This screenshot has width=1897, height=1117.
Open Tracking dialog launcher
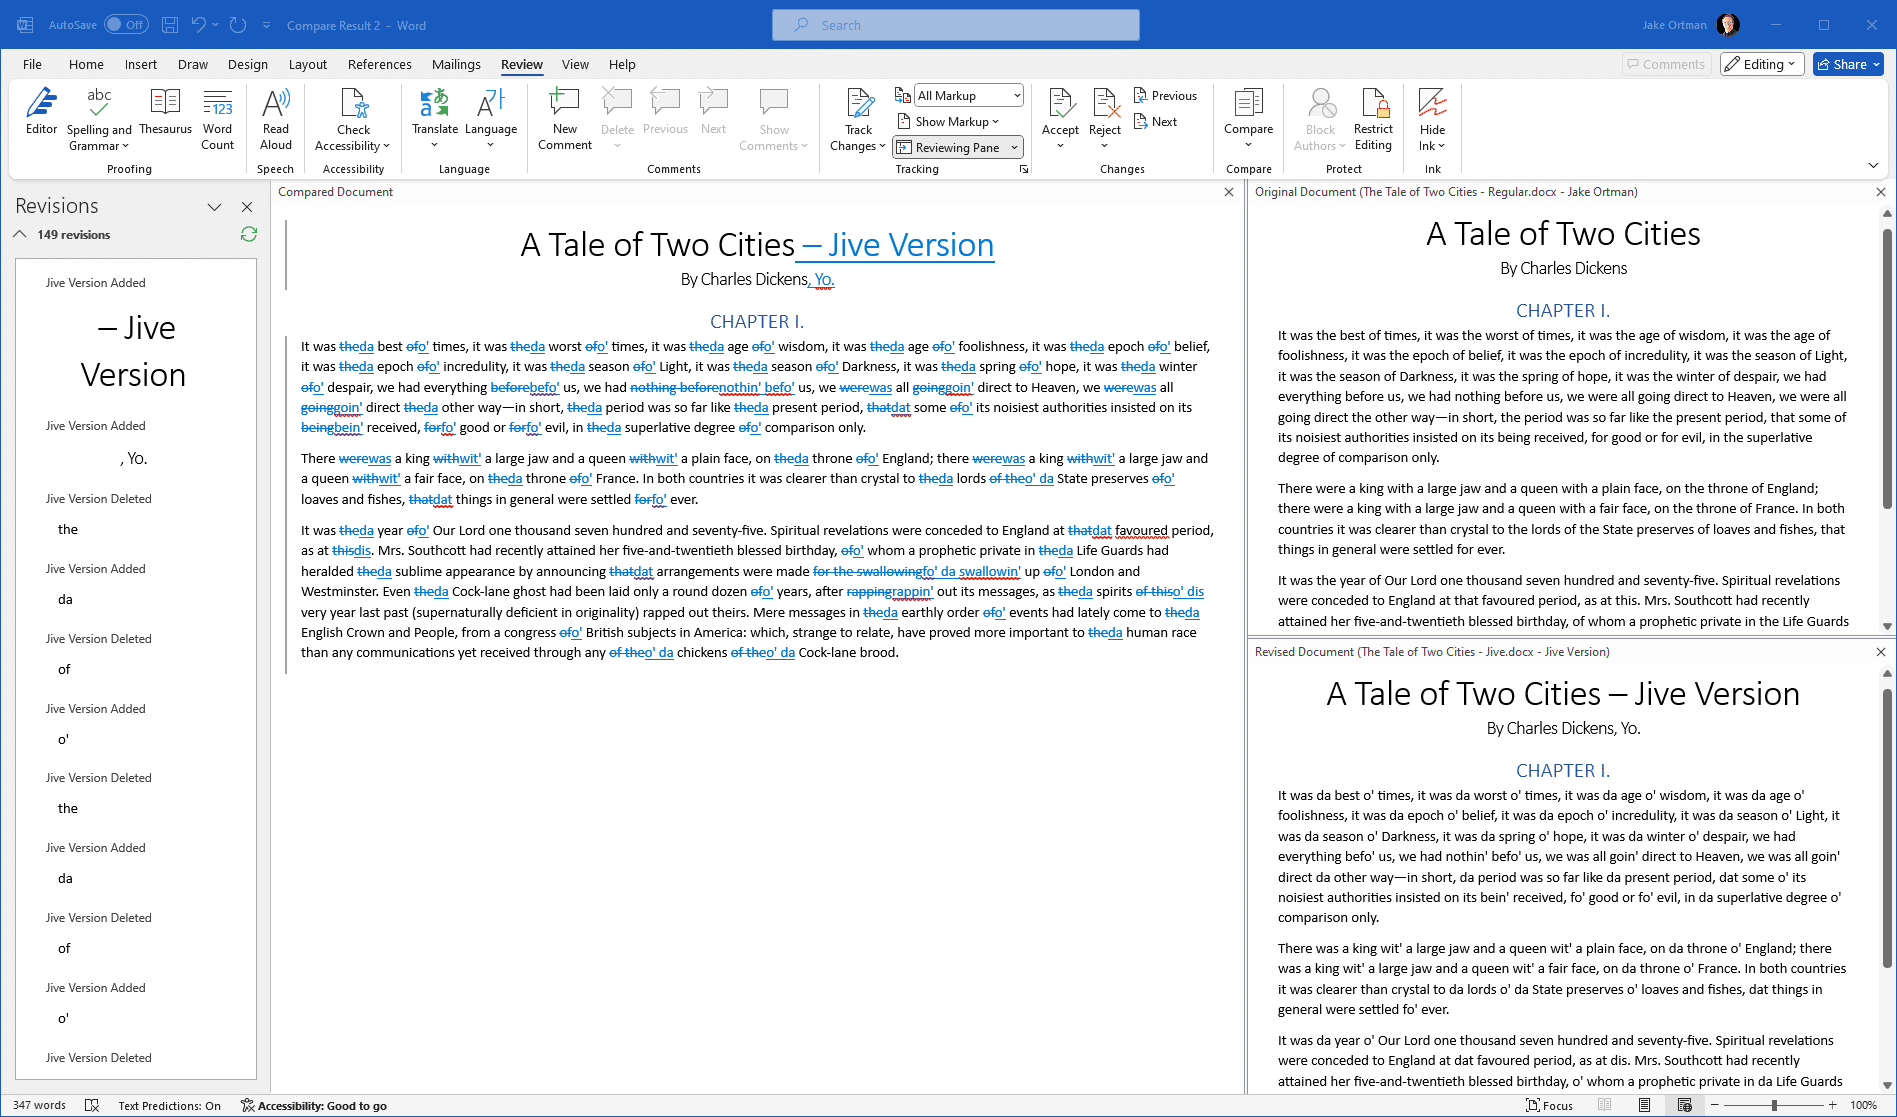(1024, 169)
